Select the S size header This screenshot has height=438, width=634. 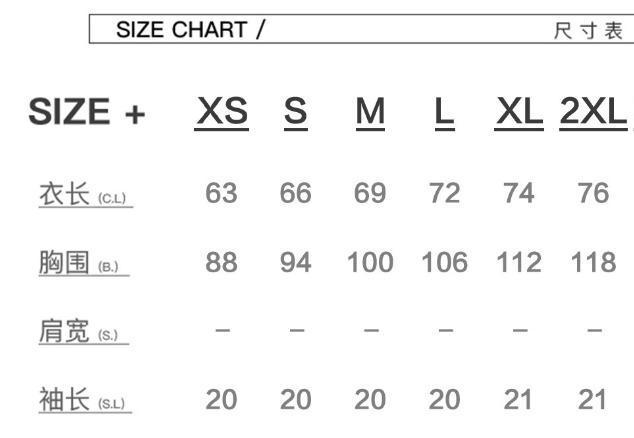(x=295, y=112)
